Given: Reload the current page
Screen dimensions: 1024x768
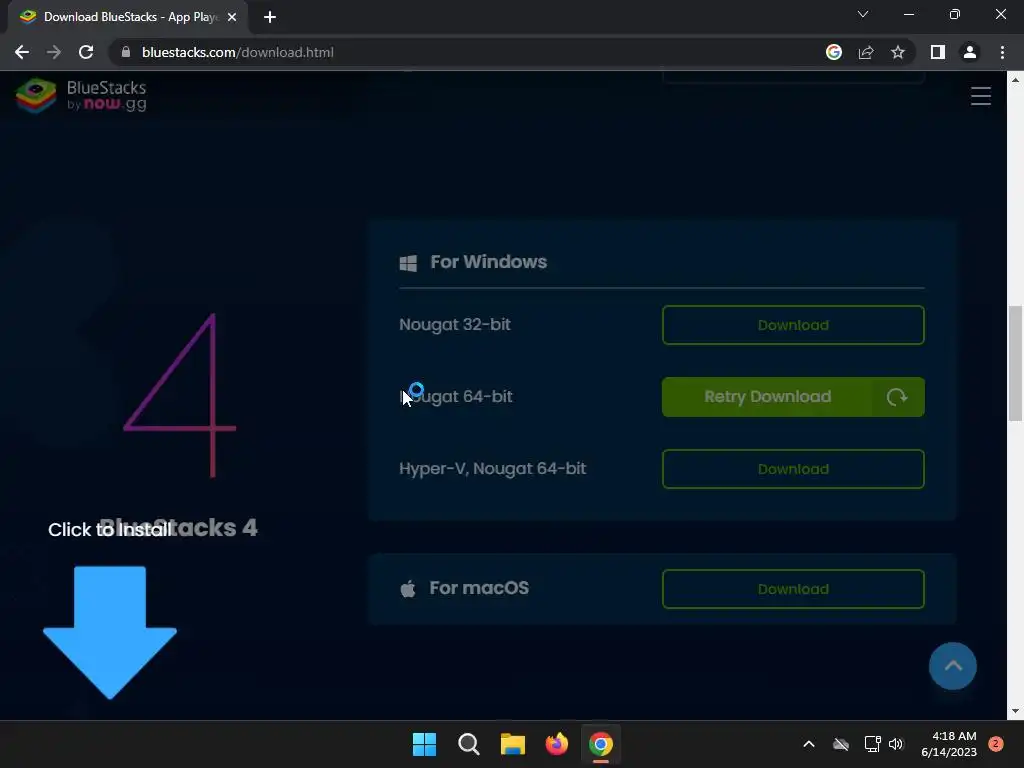Looking at the screenshot, I should (x=86, y=52).
